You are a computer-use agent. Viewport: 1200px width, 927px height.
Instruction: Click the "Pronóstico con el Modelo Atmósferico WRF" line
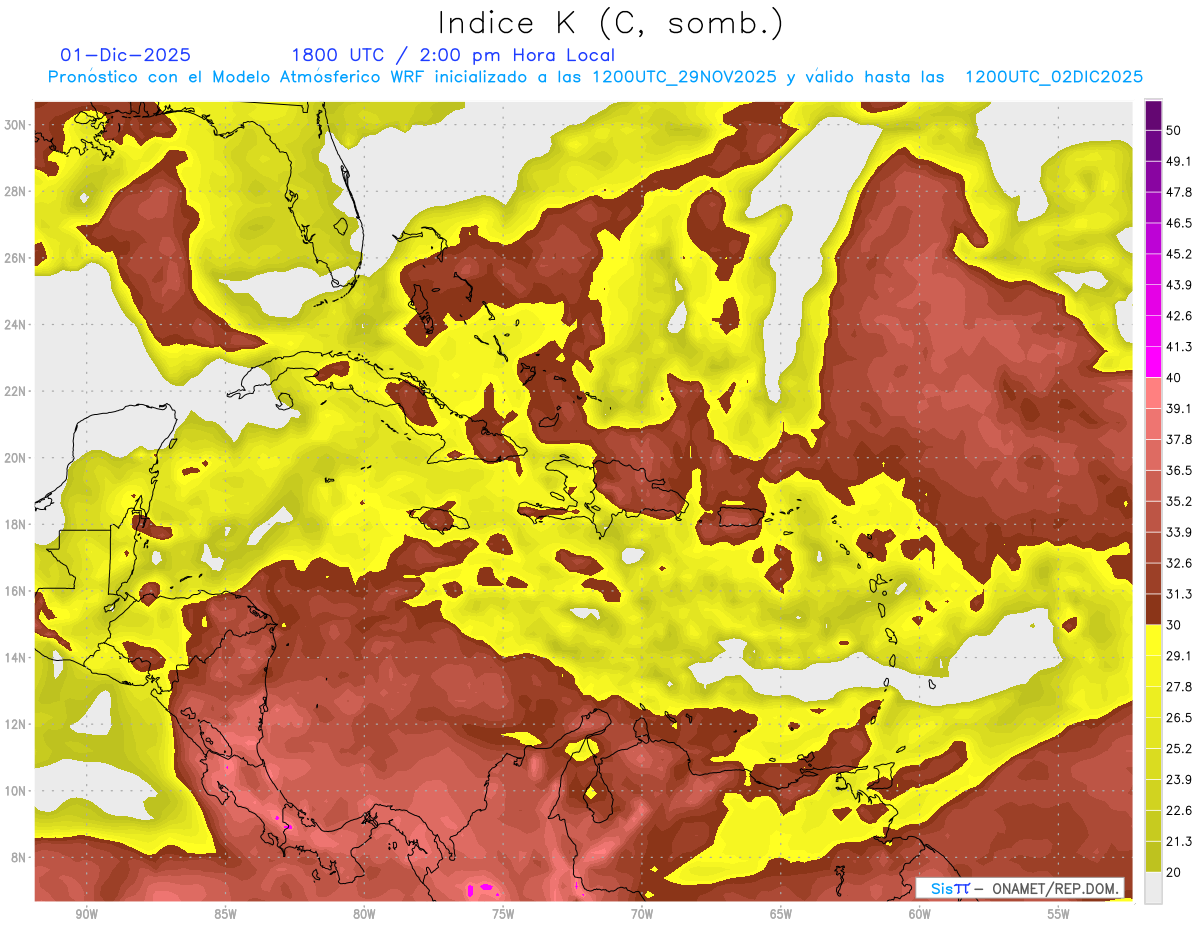click(x=596, y=77)
